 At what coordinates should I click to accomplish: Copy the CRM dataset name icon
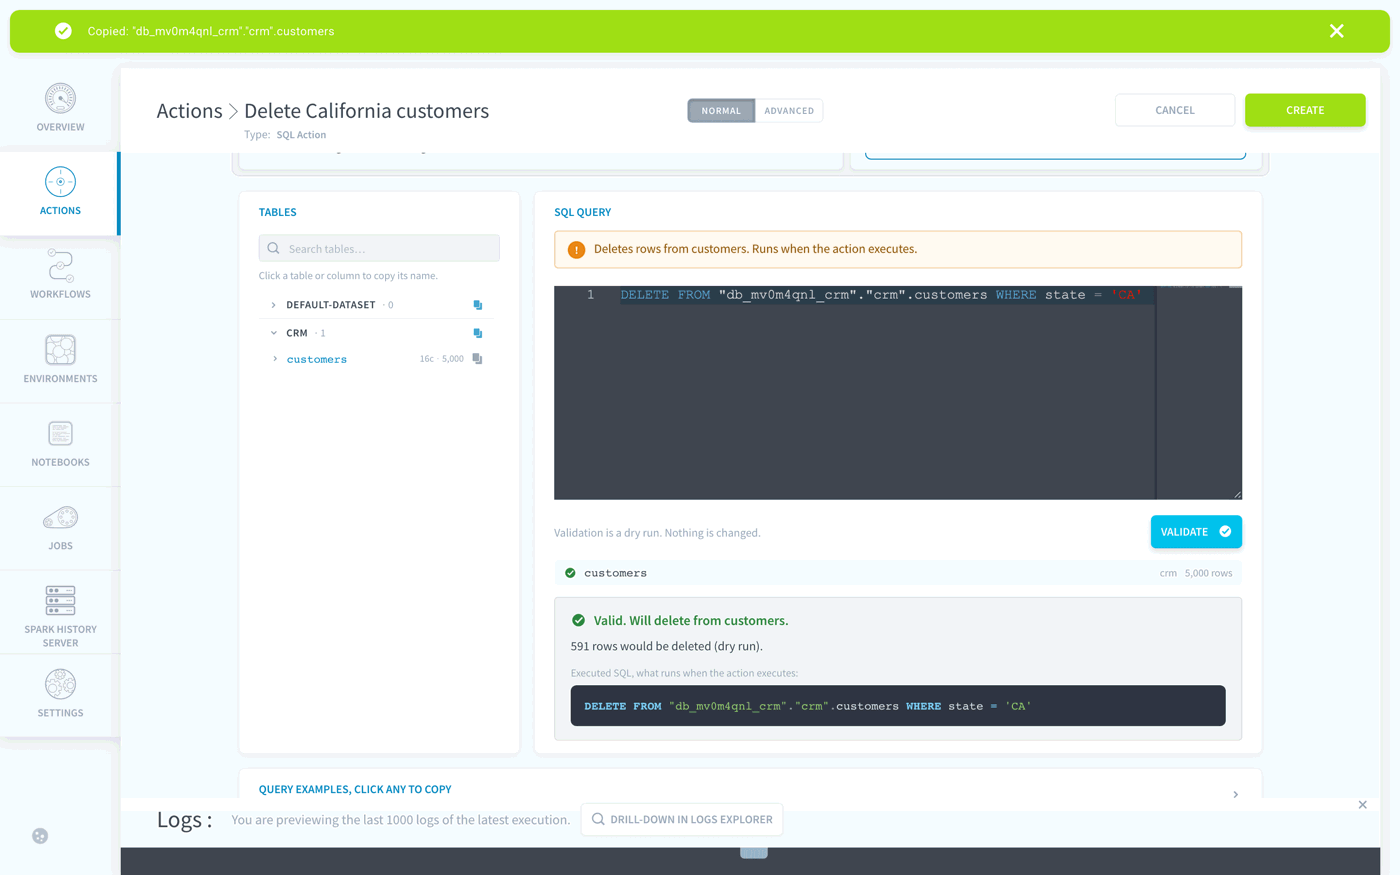pos(478,333)
